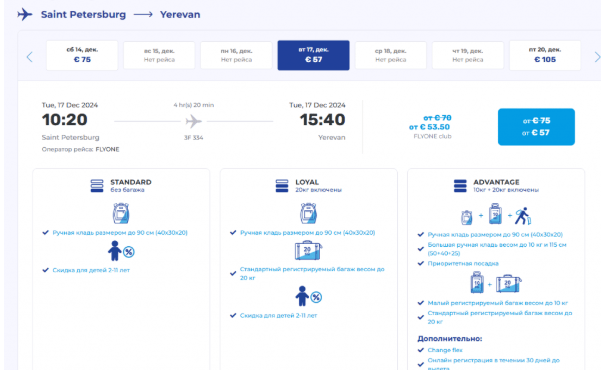
Task: Click the LOYAL fare stacked bars icon
Action: click(x=282, y=186)
